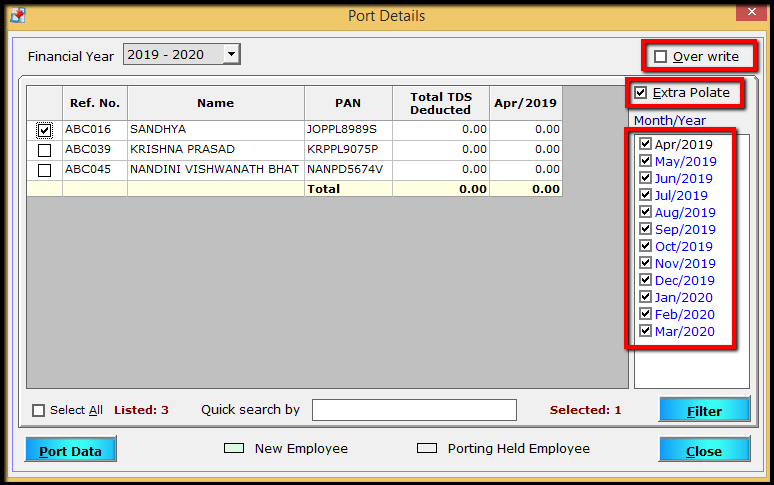Click the Port Data button
Viewport: 774px width, 485px height.
click(71, 449)
